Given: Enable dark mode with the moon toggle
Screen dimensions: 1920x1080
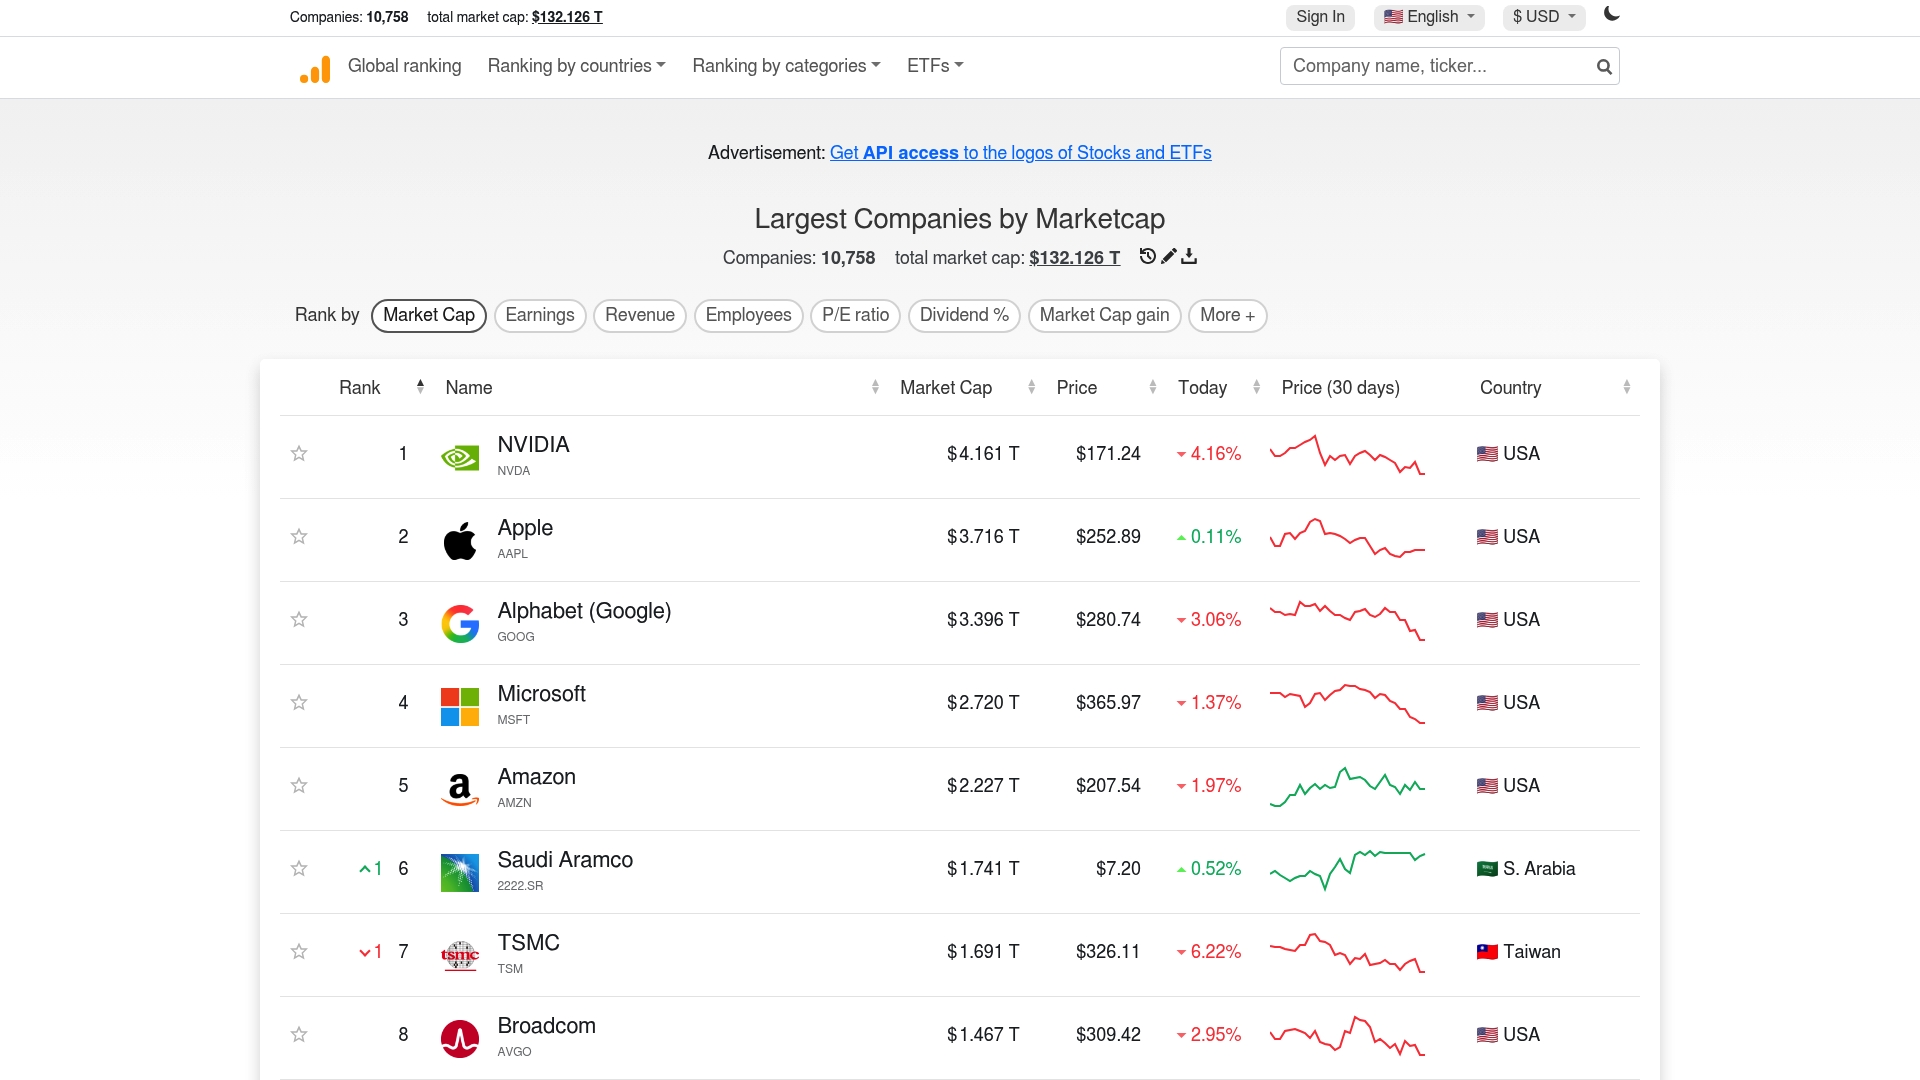Looking at the screenshot, I should coord(1611,16).
